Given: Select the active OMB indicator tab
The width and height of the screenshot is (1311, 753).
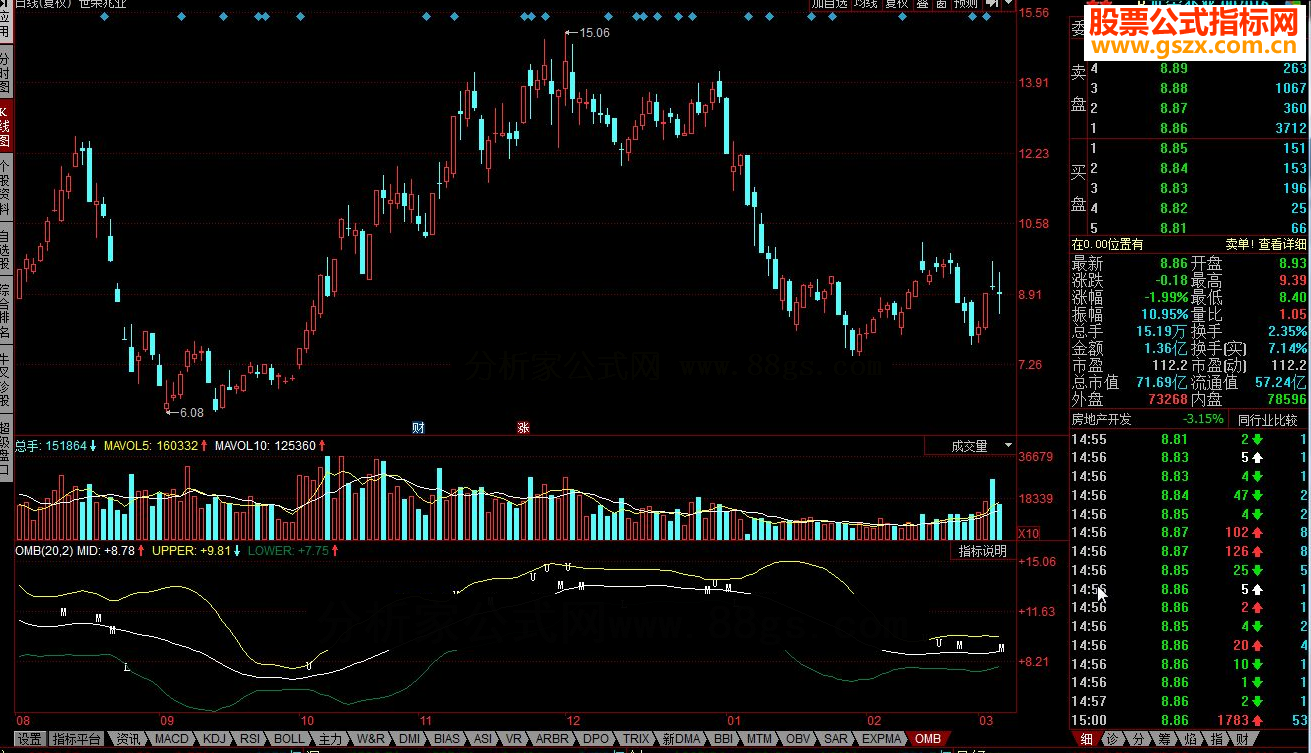Looking at the screenshot, I should pyautogui.click(x=928, y=740).
